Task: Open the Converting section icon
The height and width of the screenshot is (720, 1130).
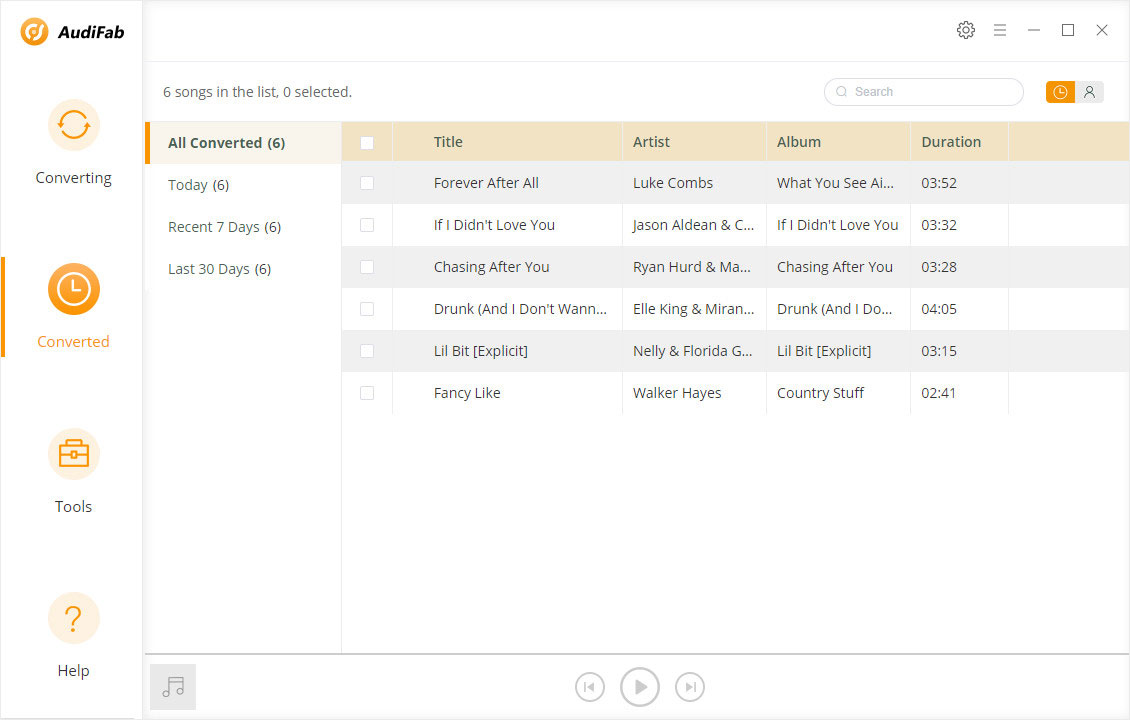Action: click(x=74, y=125)
